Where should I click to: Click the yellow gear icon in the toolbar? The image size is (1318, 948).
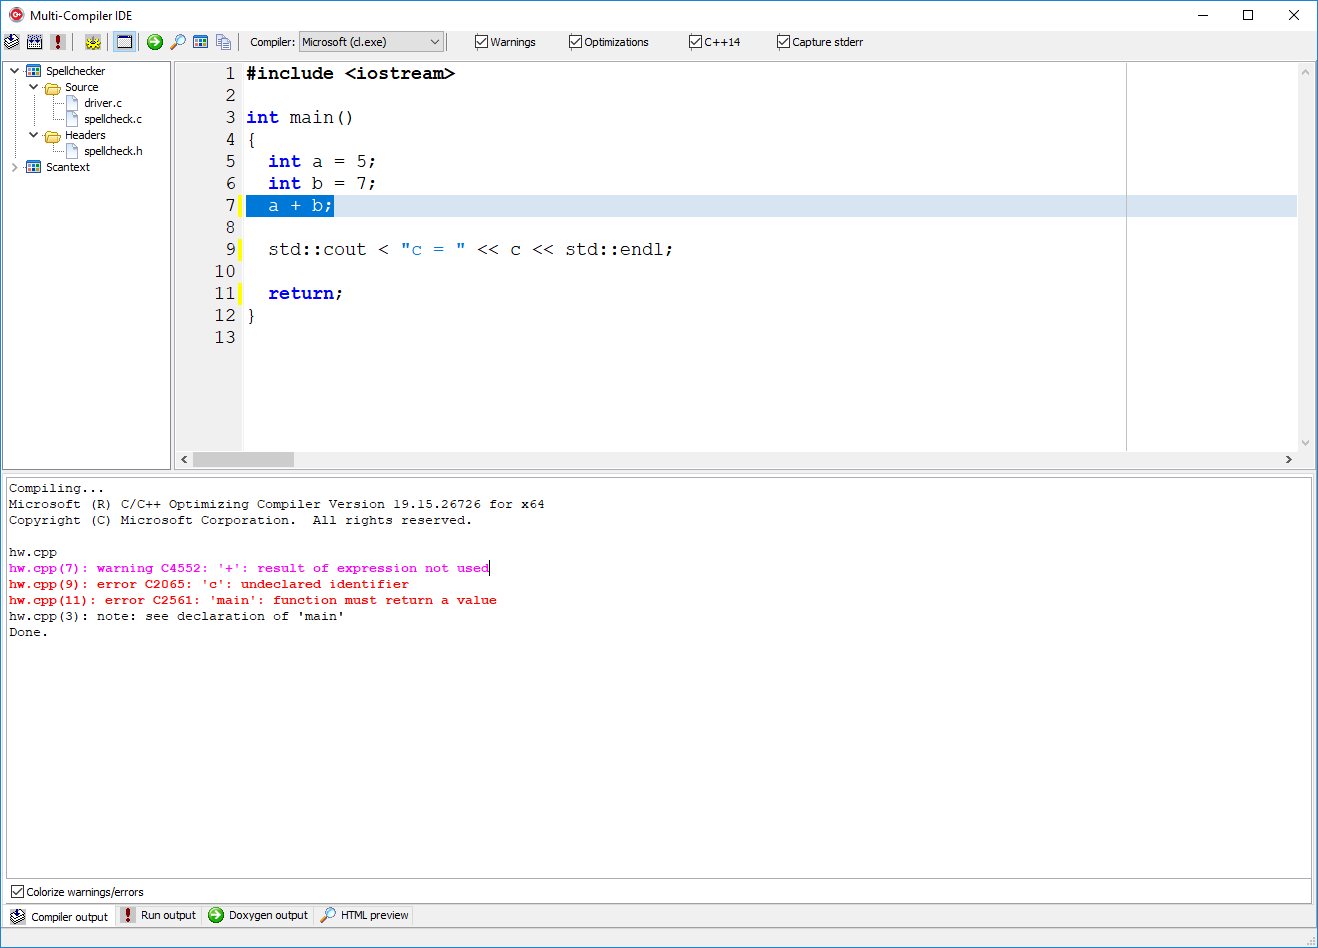point(93,42)
